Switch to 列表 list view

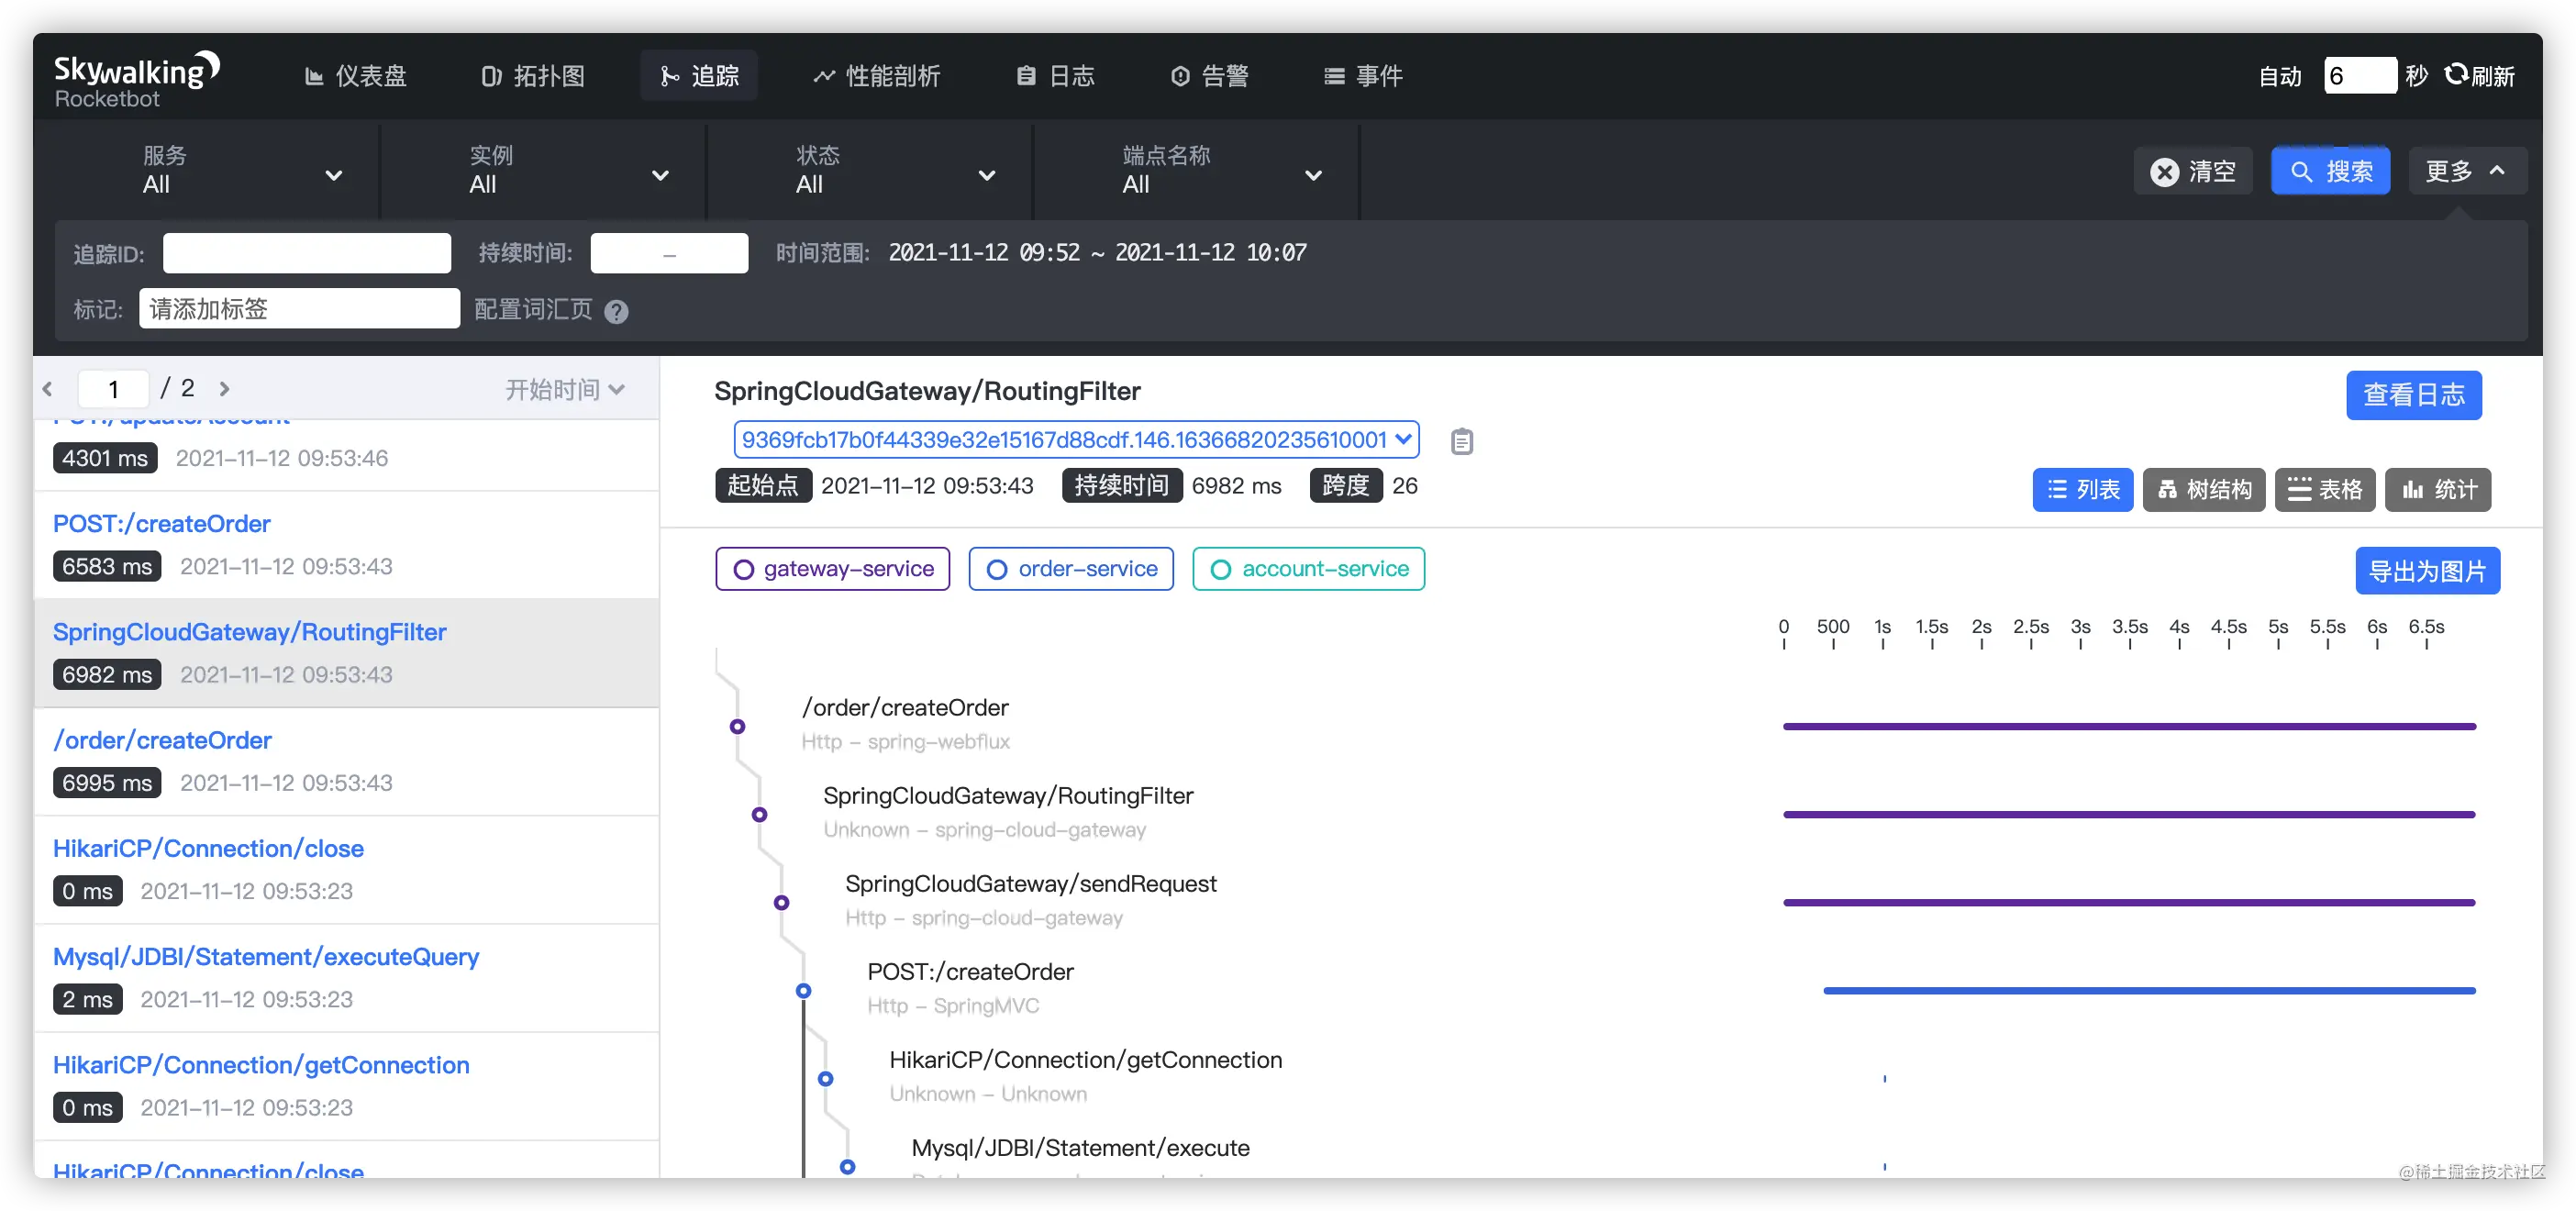[2082, 490]
